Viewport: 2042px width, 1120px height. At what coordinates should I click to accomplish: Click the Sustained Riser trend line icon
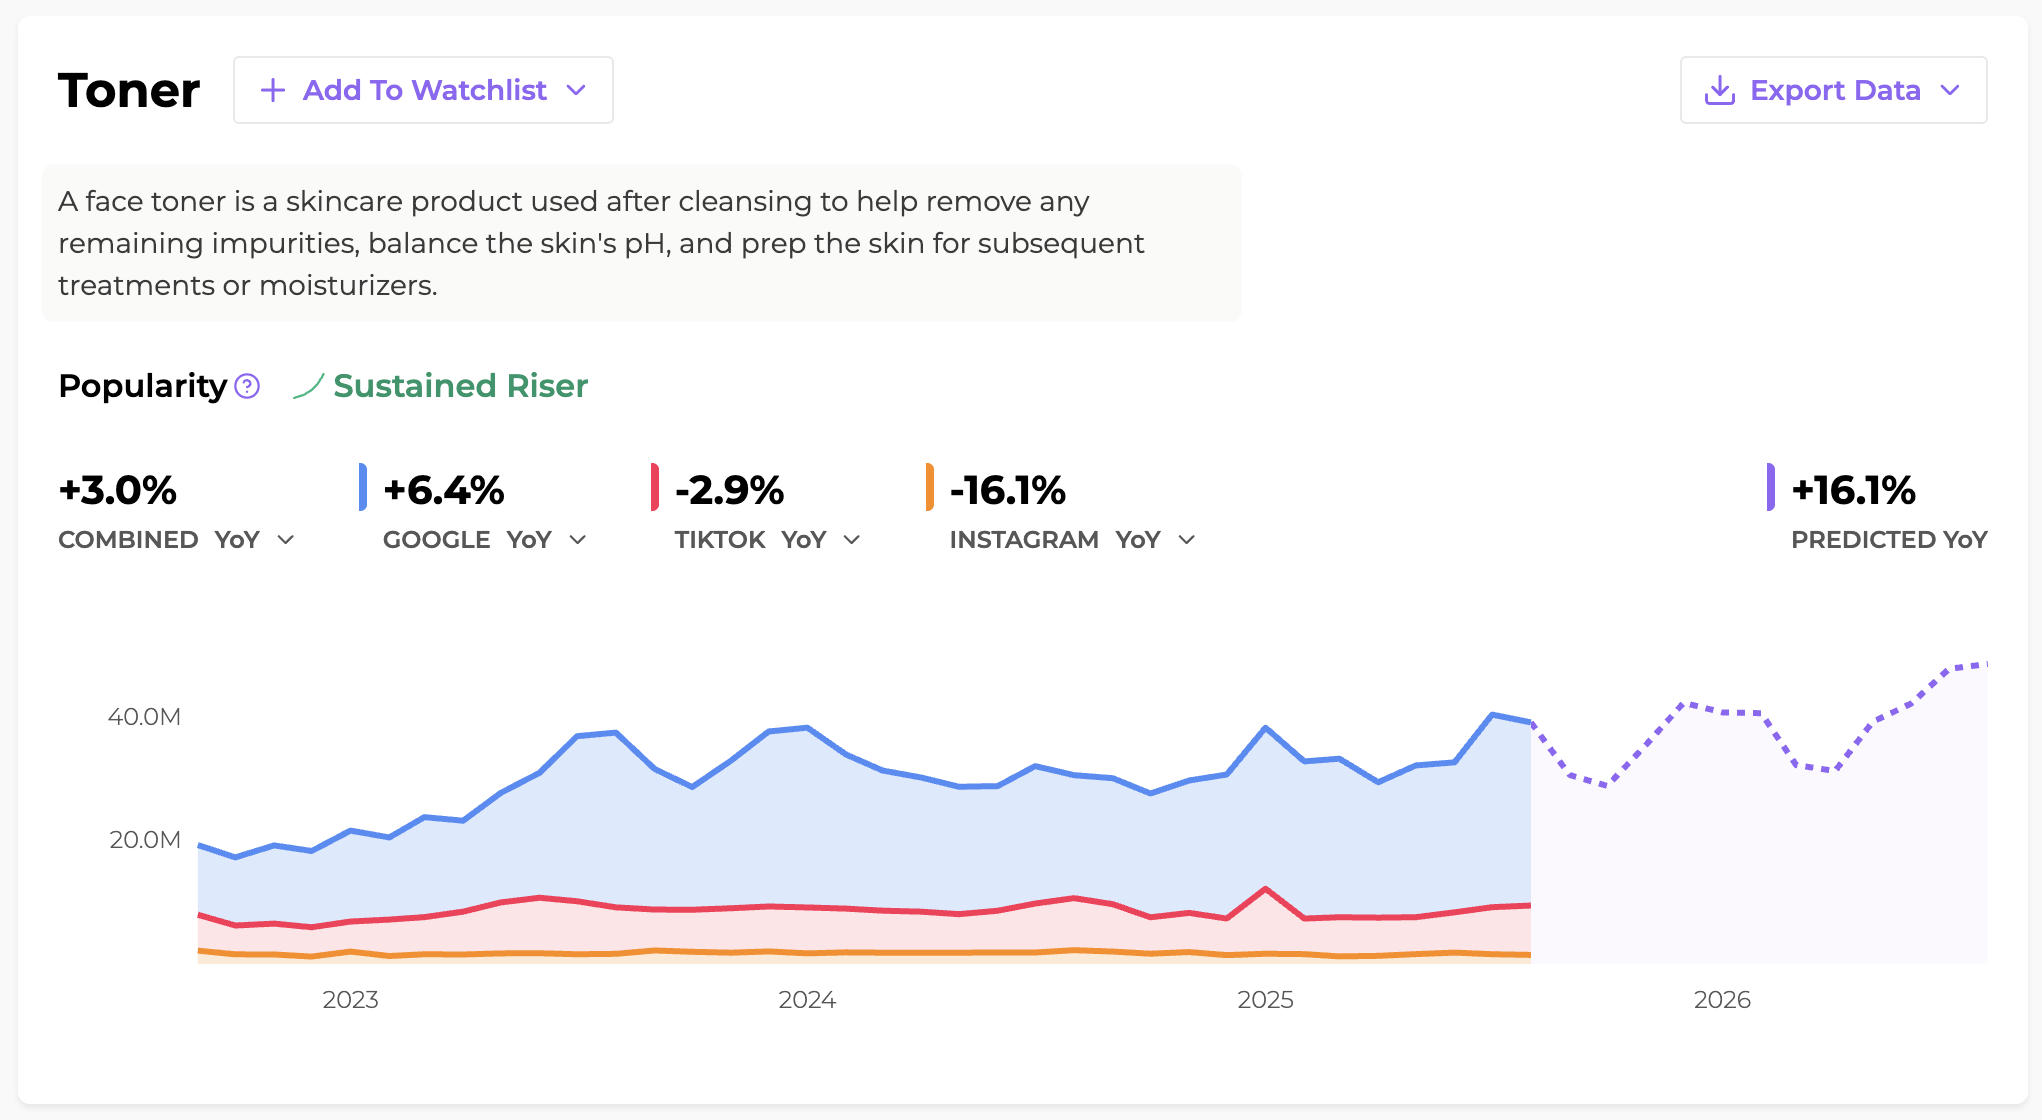point(308,386)
